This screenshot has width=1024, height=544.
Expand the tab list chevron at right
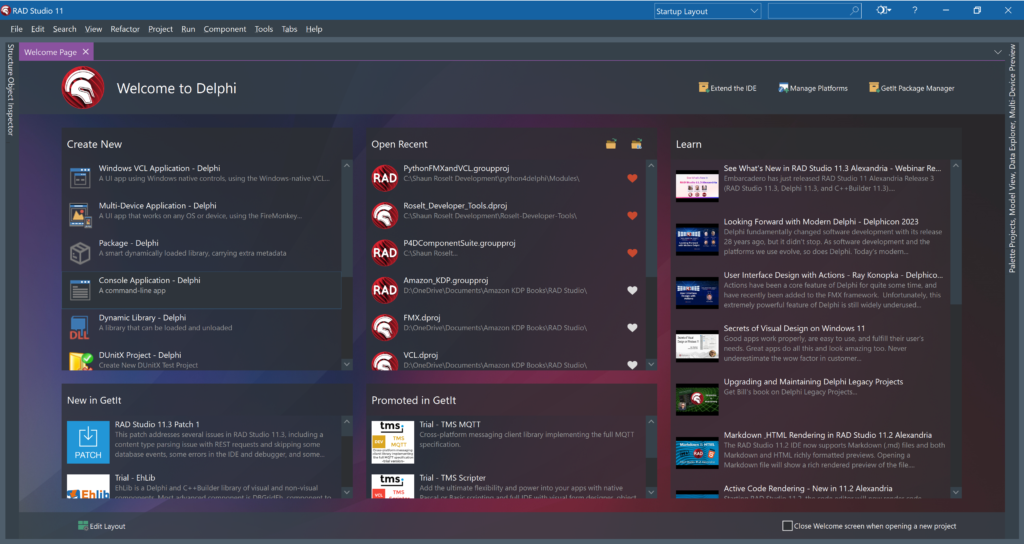tap(997, 51)
